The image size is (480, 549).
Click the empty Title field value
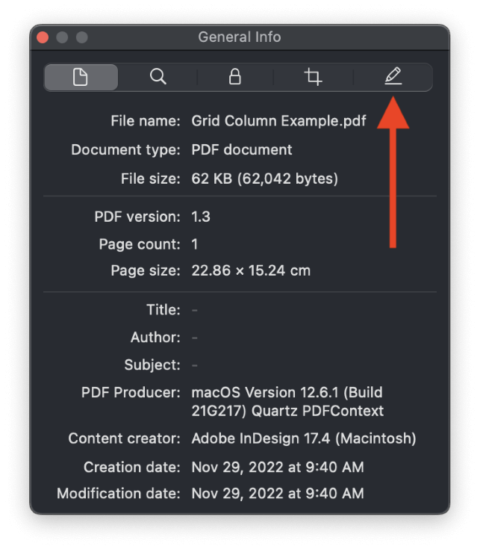195,310
